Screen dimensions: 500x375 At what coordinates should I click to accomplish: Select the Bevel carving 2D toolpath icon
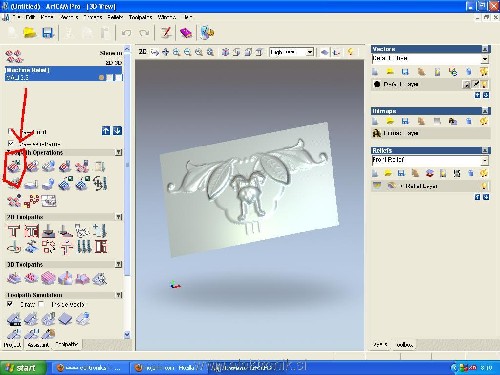(66, 231)
